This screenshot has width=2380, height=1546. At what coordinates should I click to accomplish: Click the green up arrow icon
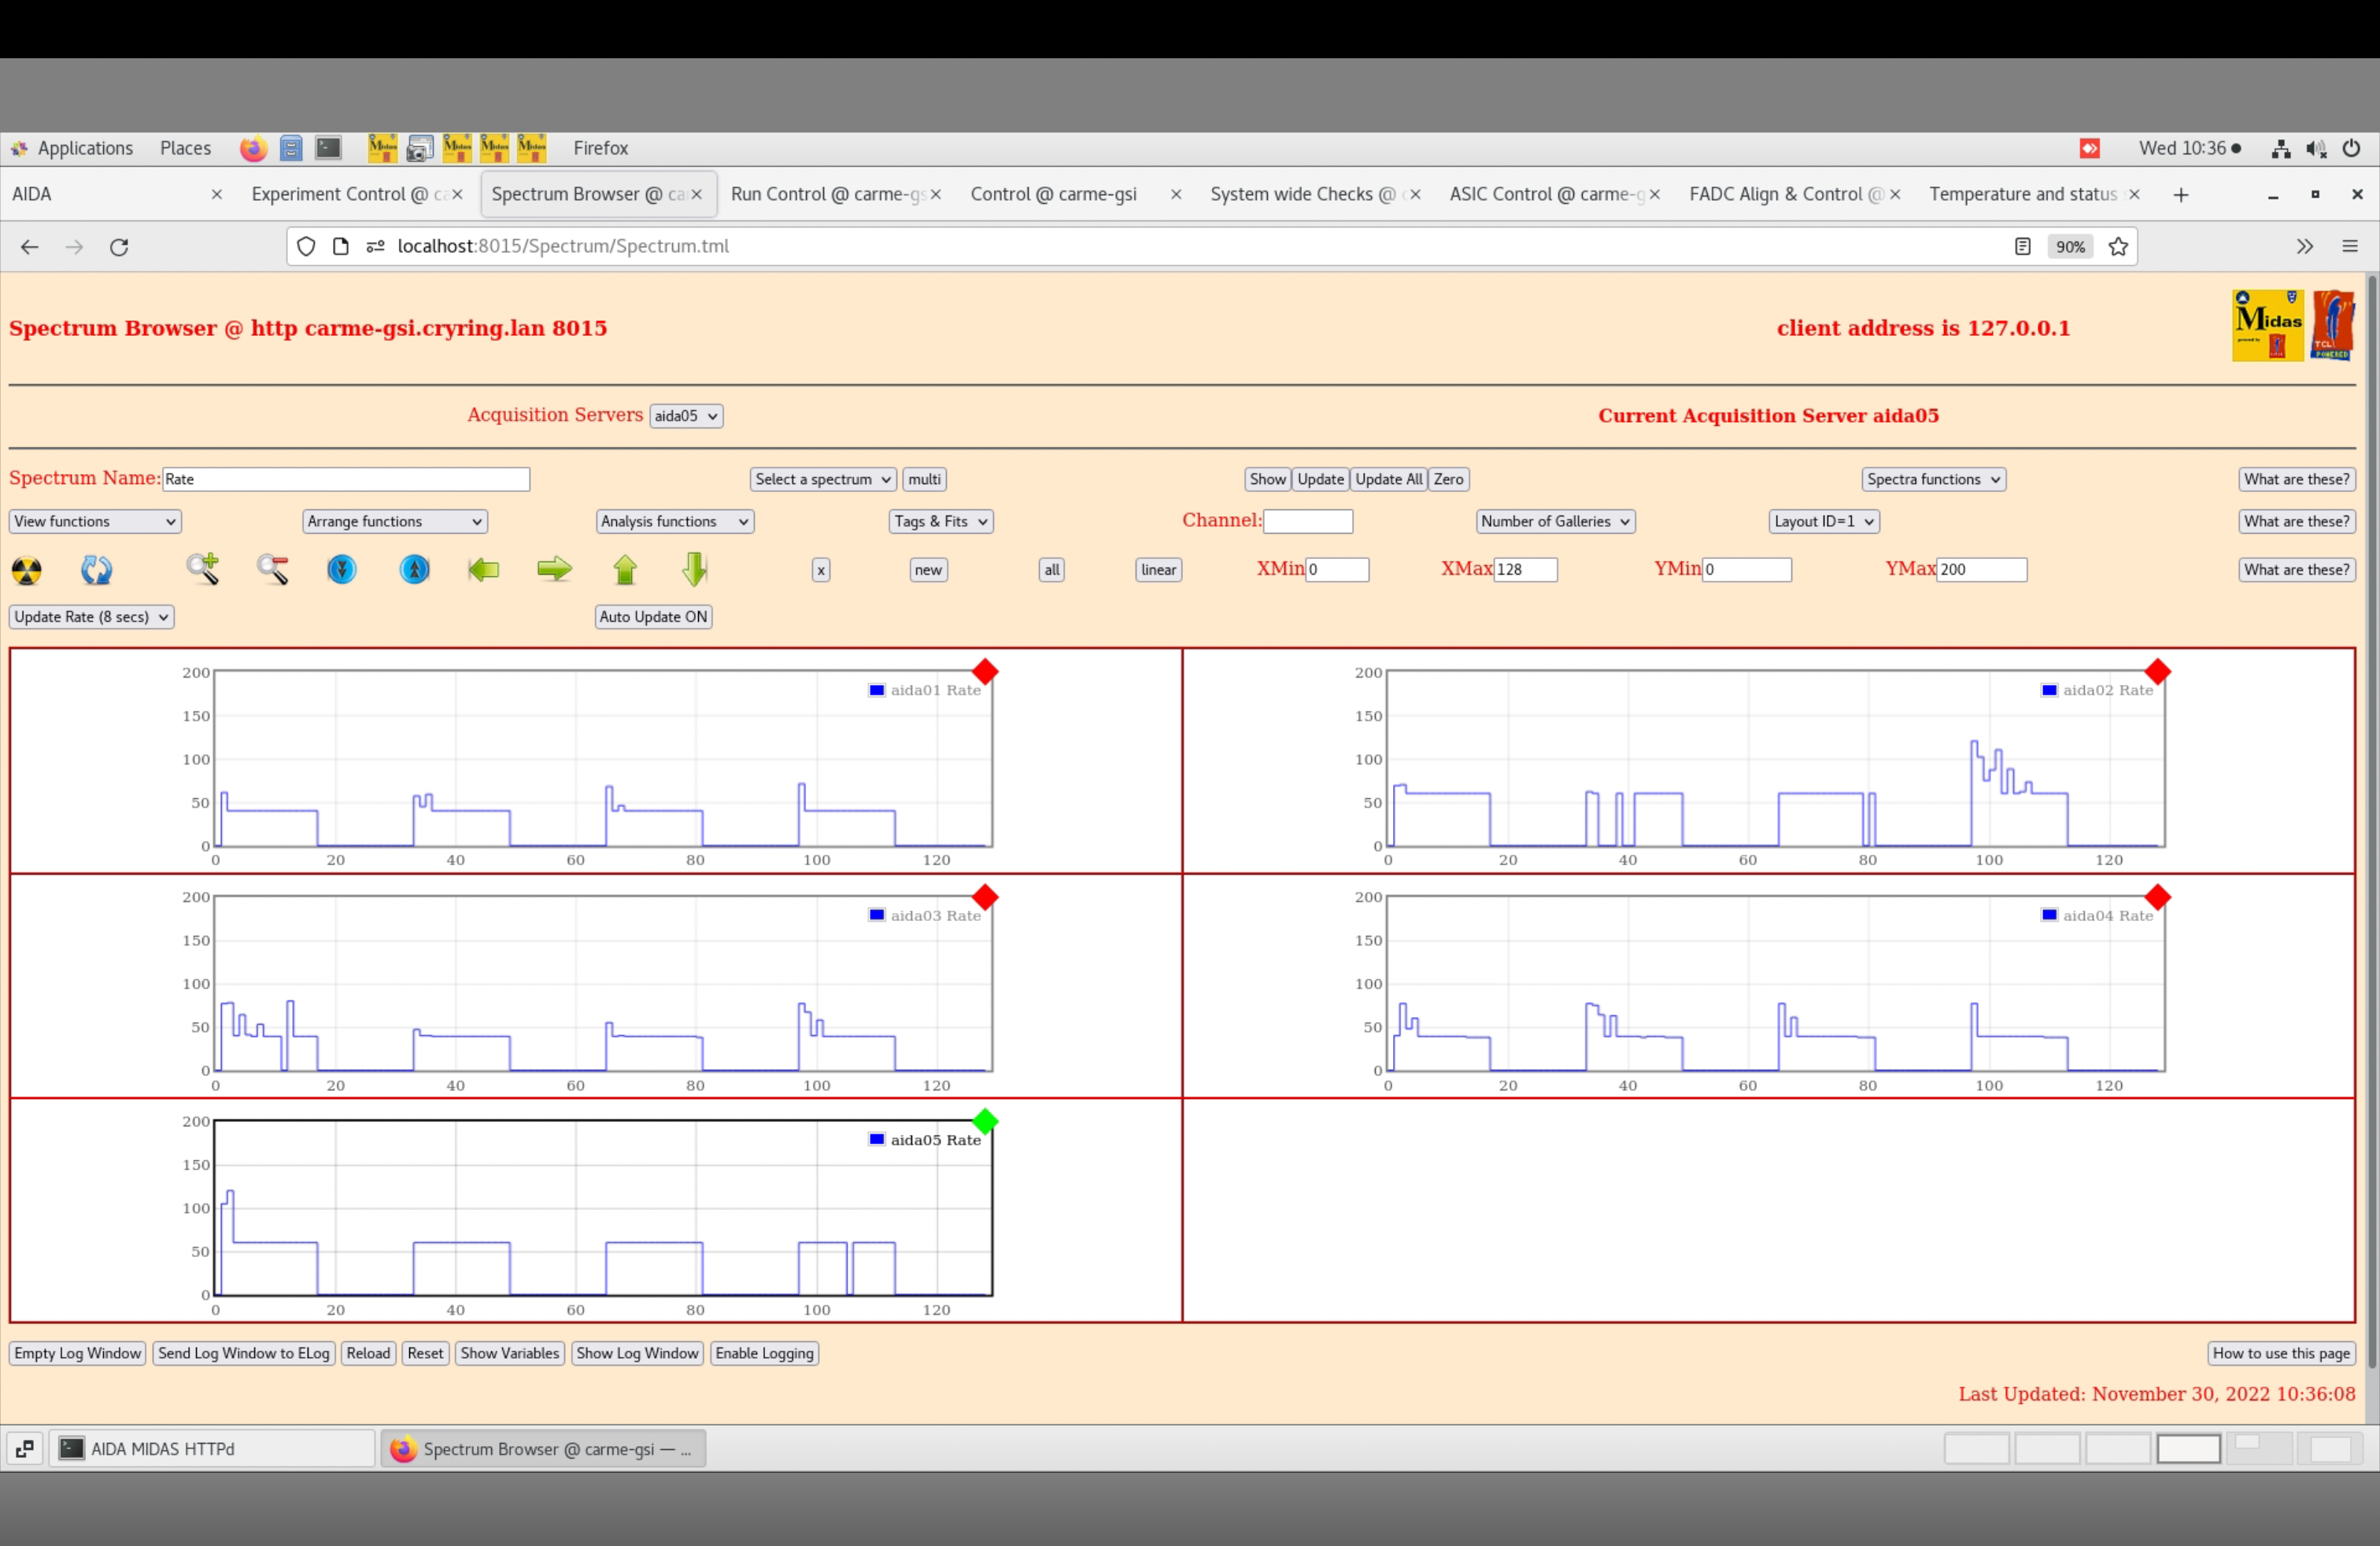click(x=625, y=570)
